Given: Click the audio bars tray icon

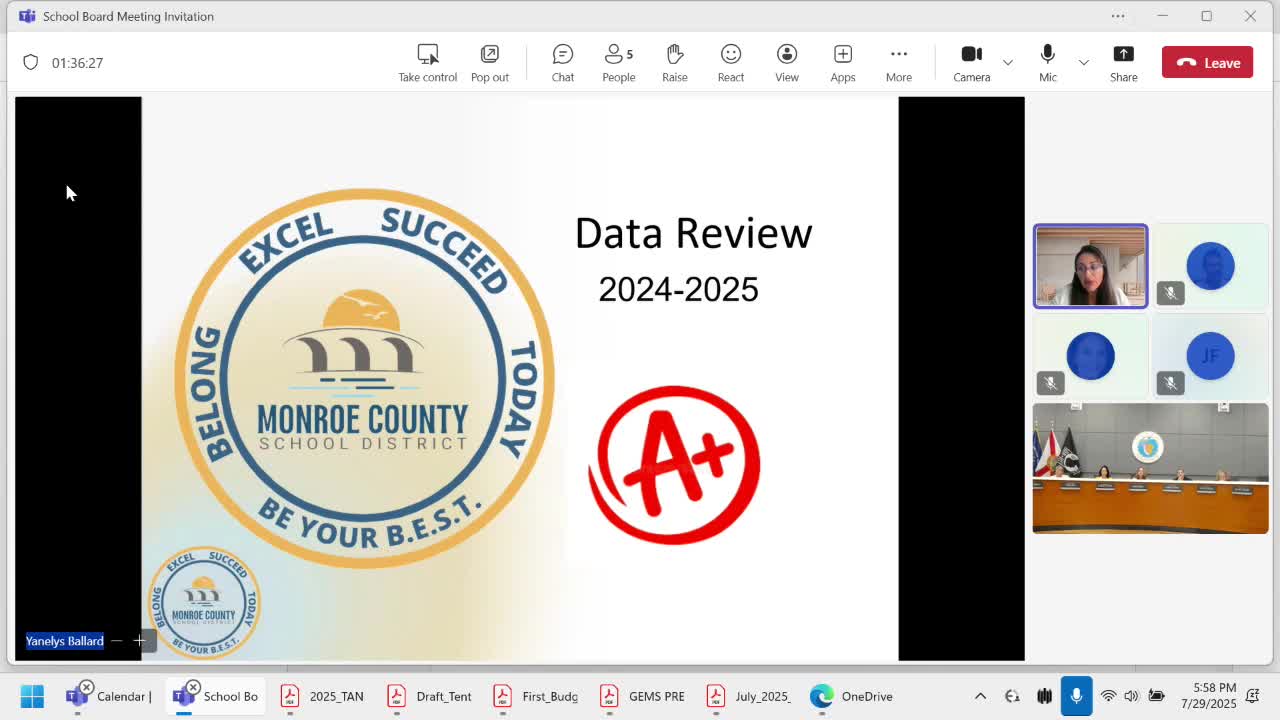Looking at the screenshot, I should pyautogui.click(x=1044, y=696).
